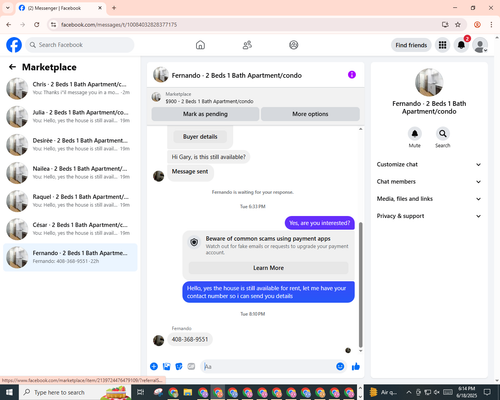Click the Facebook logo icon
This screenshot has height=400, width=500.
[14, 45]
